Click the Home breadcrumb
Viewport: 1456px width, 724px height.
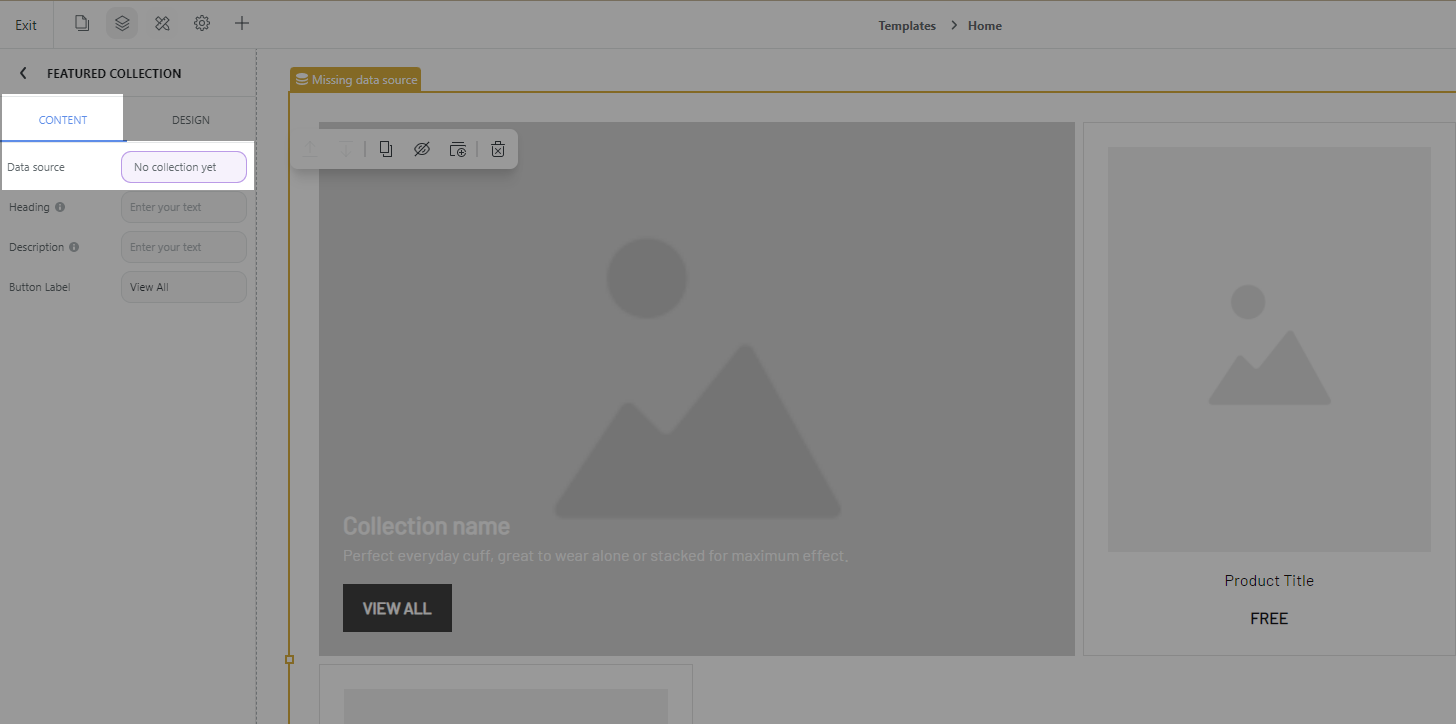pos(985,26)
